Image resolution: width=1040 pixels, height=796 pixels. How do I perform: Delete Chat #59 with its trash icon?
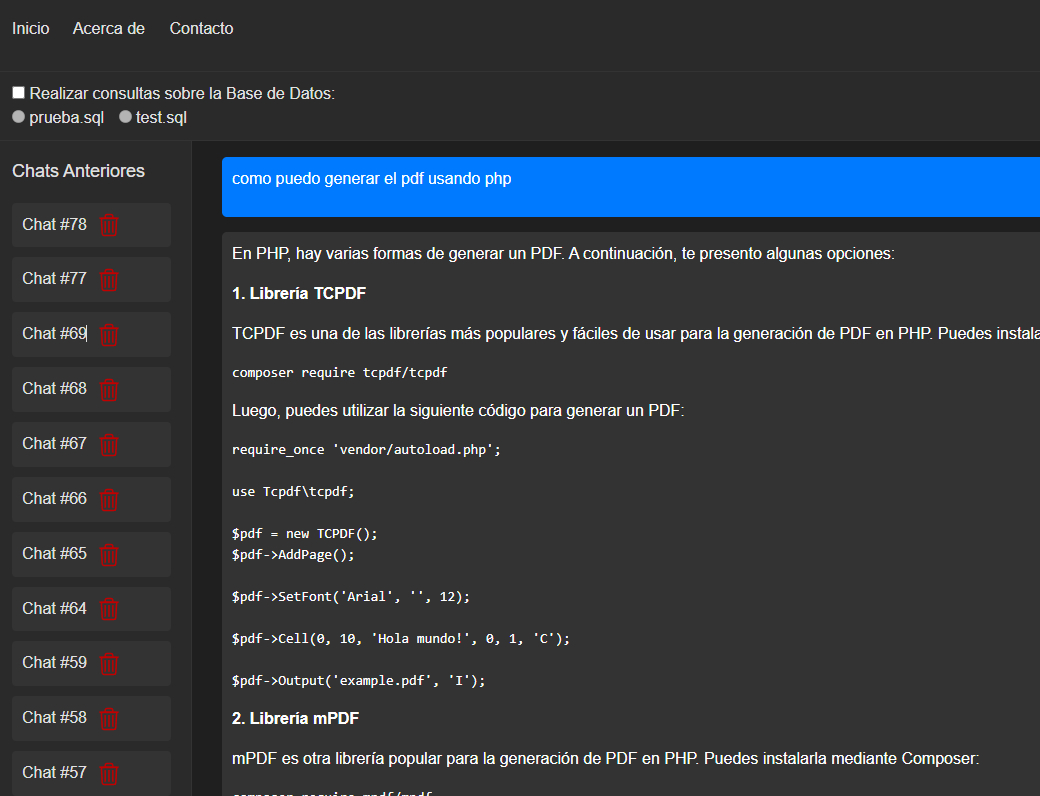(109, 664)
